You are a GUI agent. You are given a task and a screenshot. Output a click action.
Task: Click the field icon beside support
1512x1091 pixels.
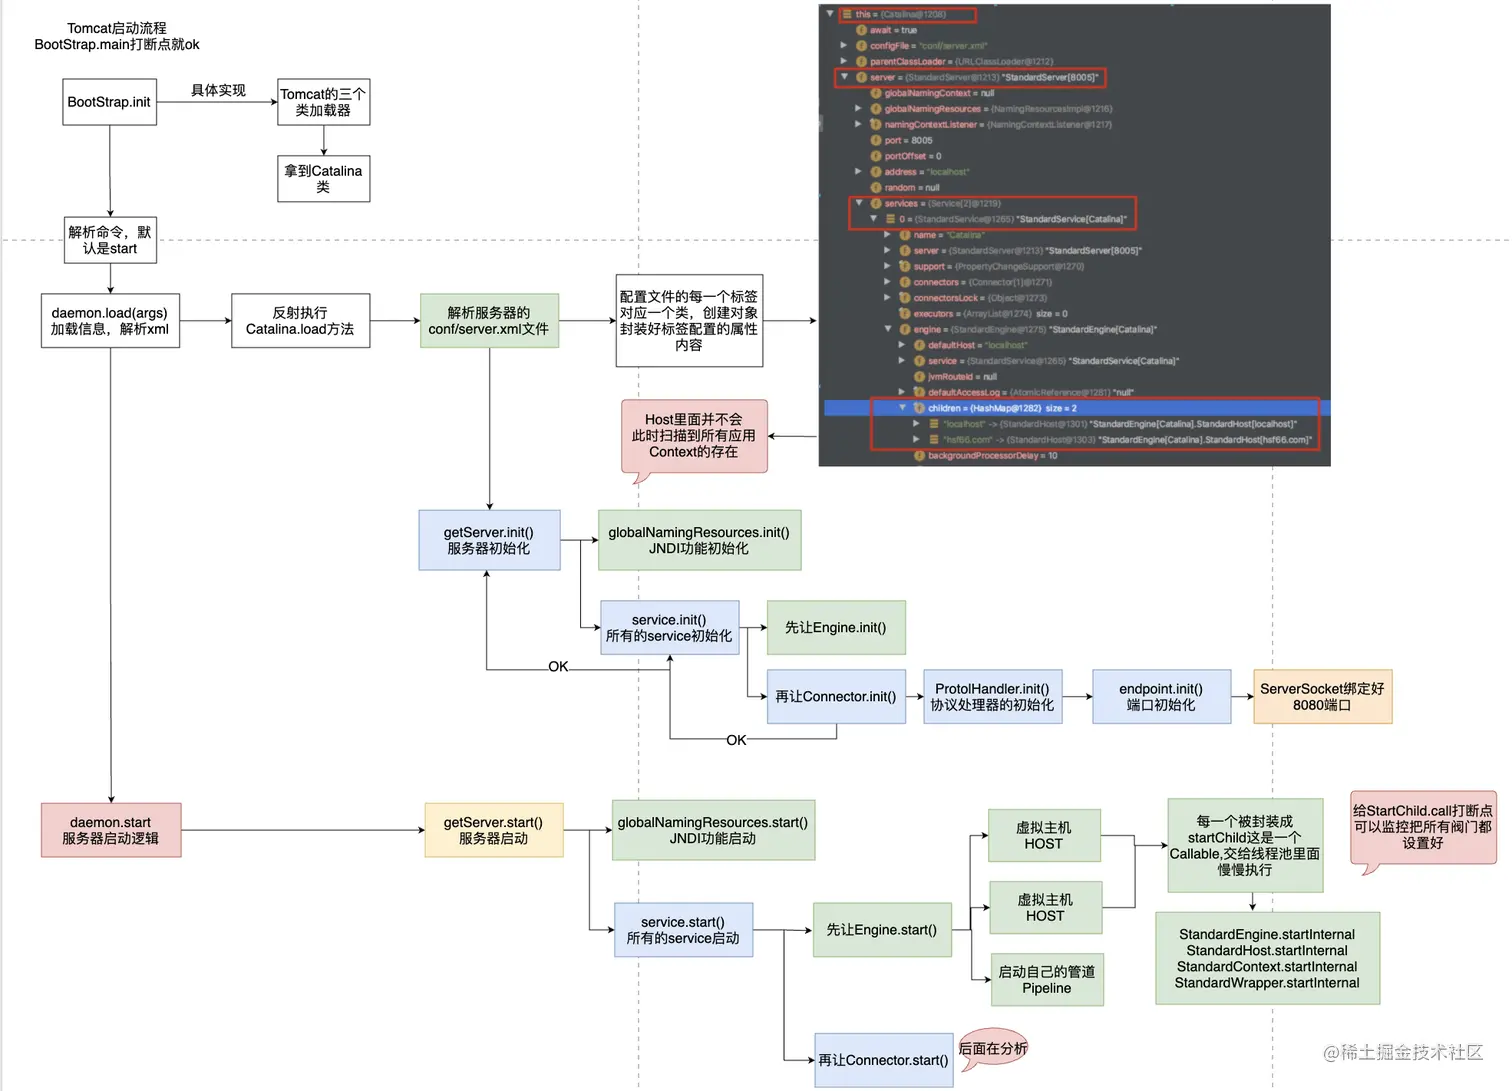click(x=905, y=266)
